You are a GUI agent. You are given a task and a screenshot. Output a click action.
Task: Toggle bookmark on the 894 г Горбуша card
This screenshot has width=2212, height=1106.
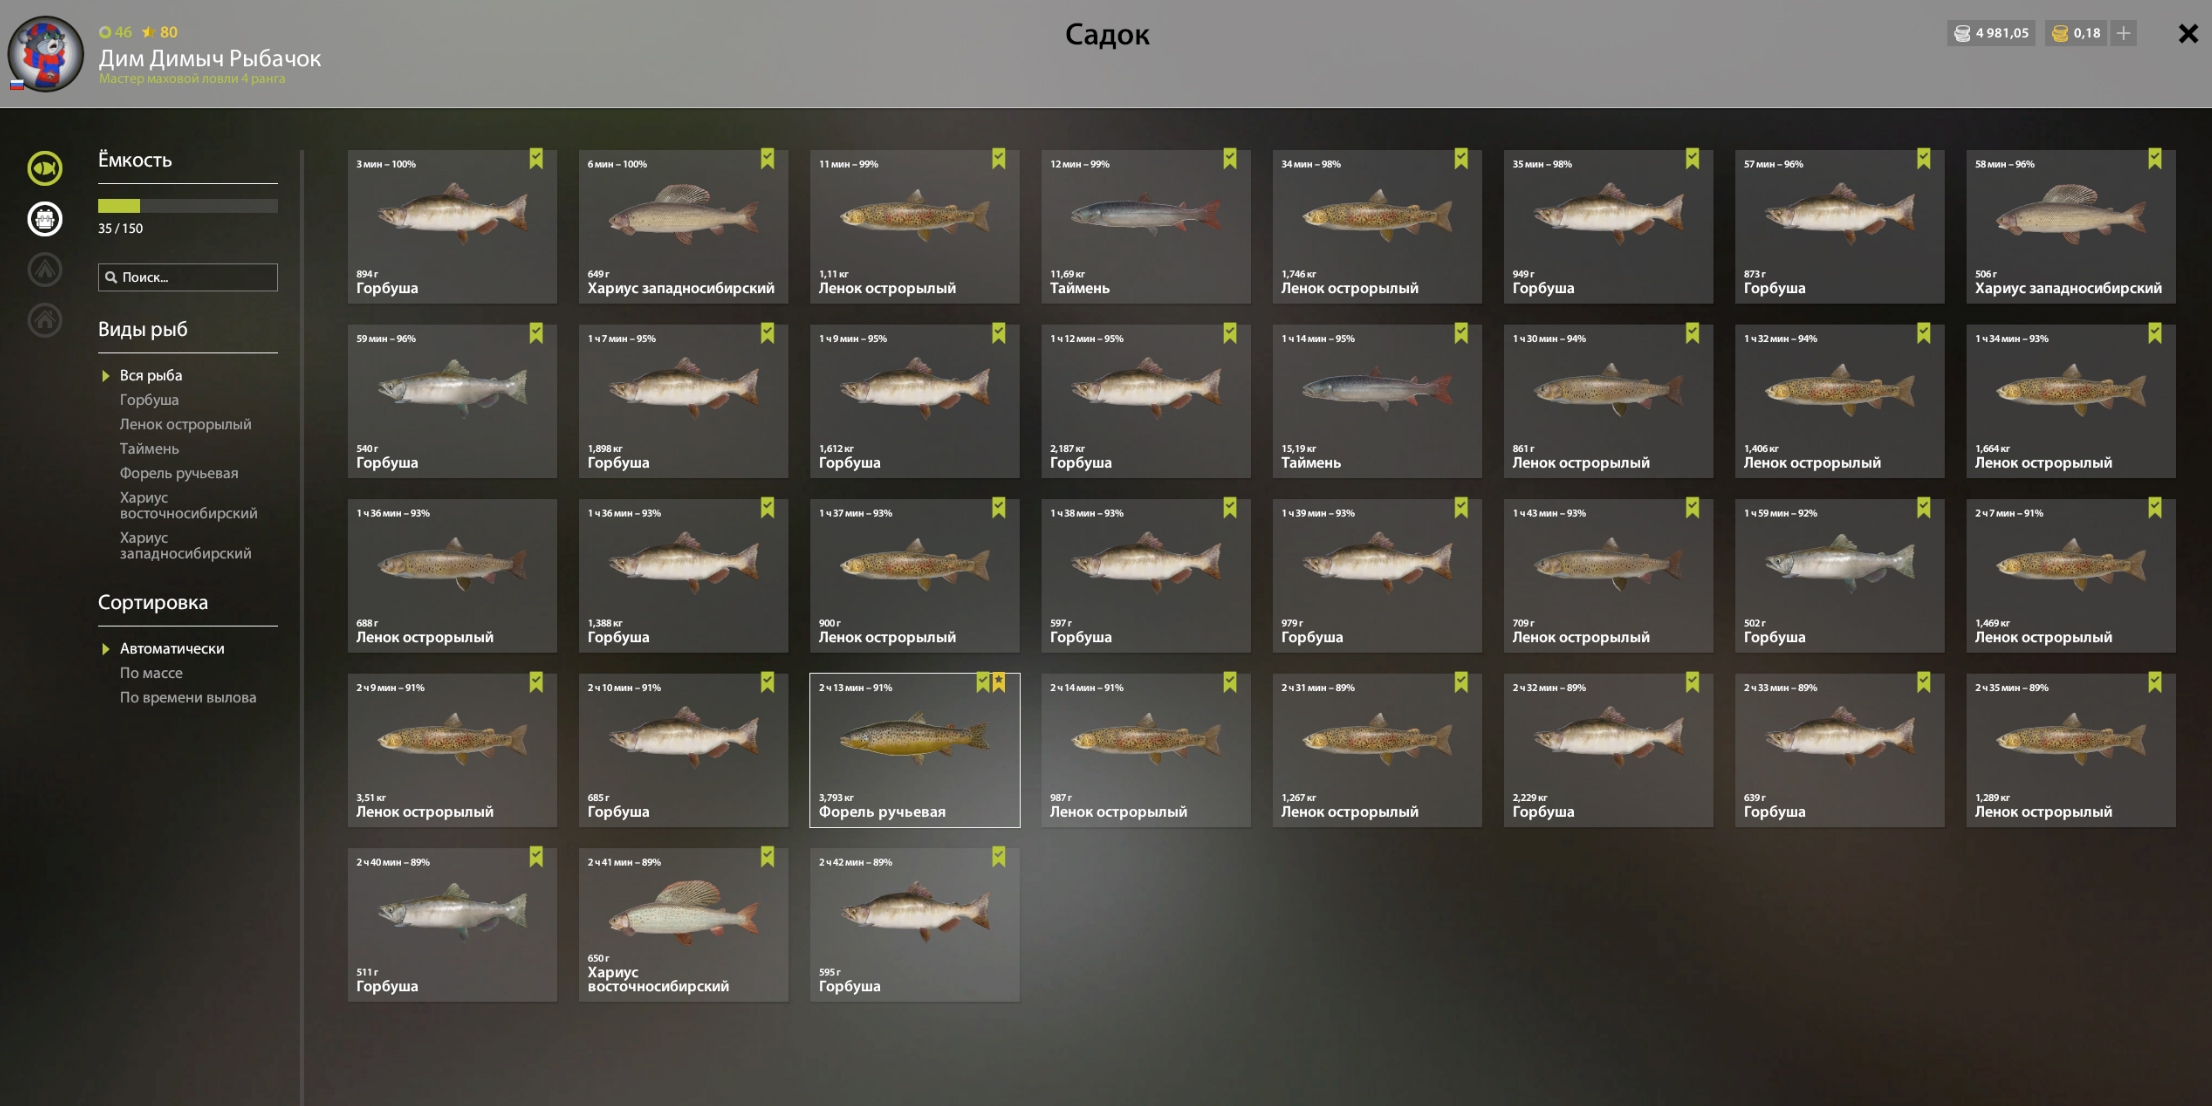click(x=536, y=159)
